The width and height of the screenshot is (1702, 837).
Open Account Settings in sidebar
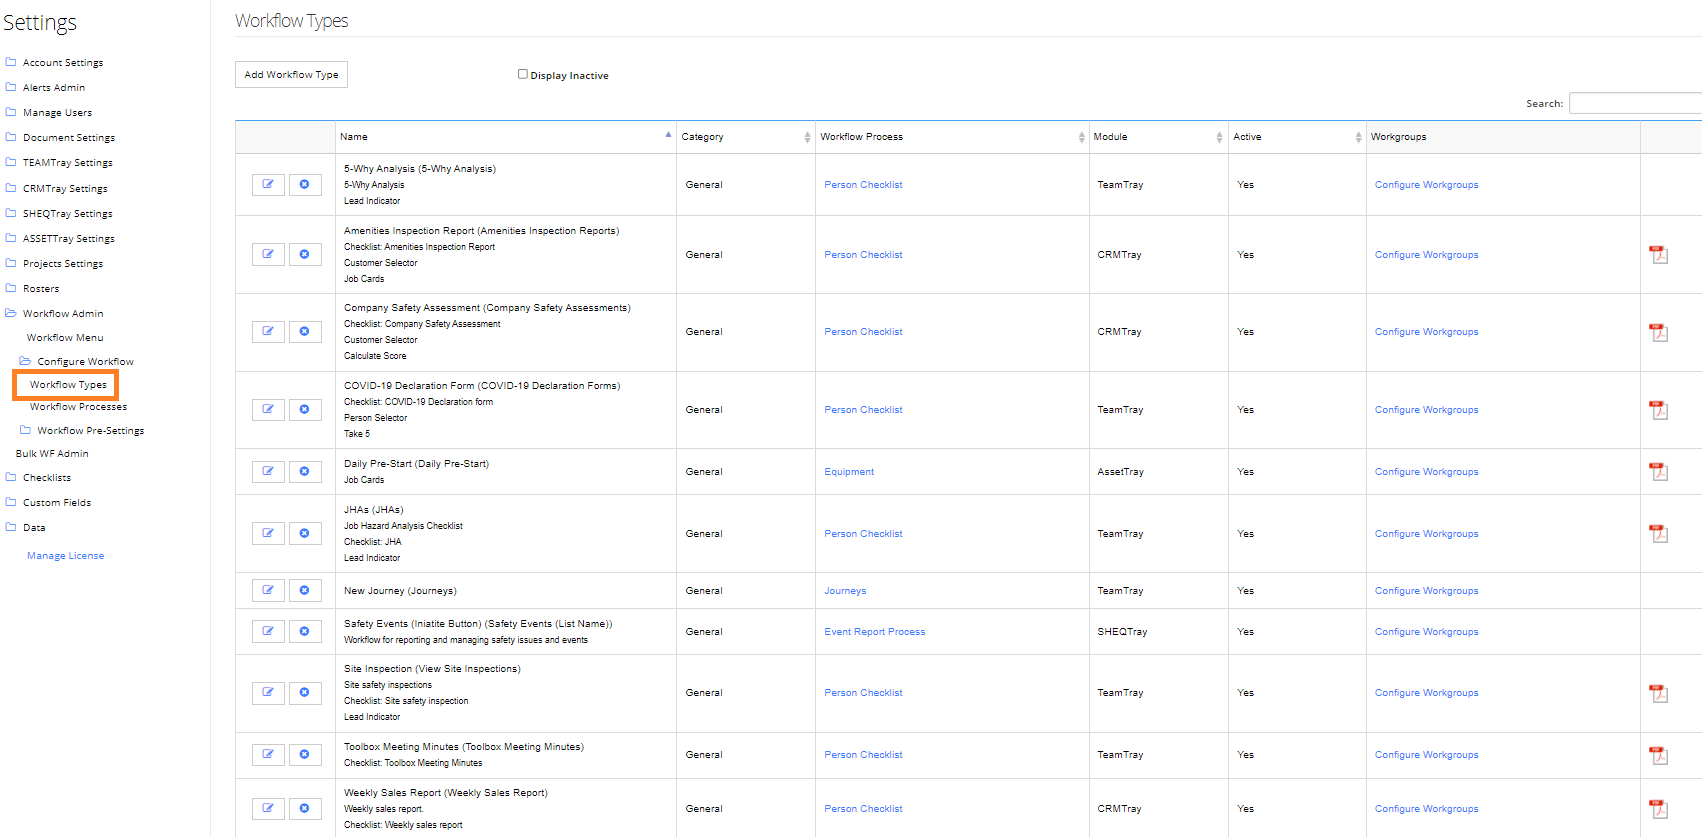(62, 63)
